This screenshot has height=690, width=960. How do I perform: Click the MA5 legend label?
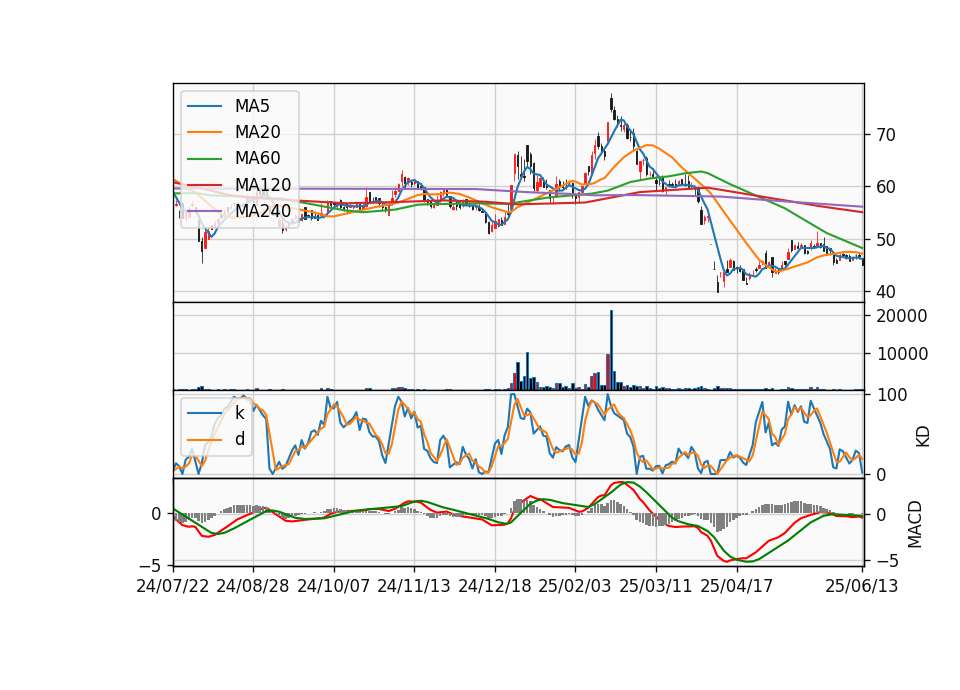[x=252, y=106]
